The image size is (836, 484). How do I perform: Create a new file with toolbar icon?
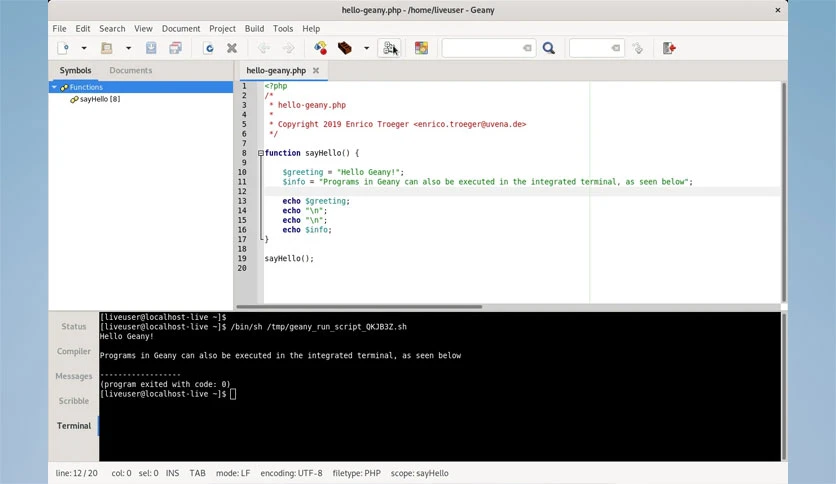click(63, 49)
